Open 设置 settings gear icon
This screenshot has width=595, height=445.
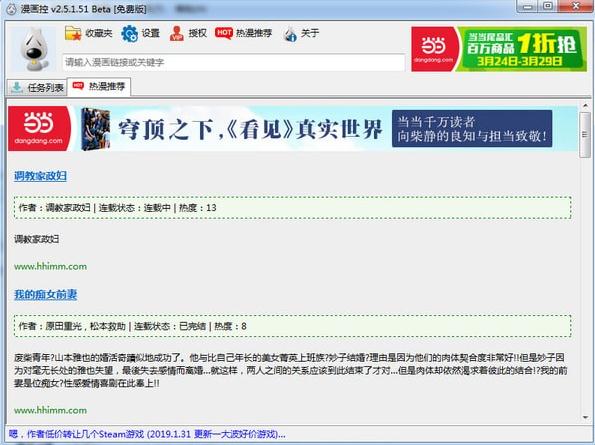[130, 33]
